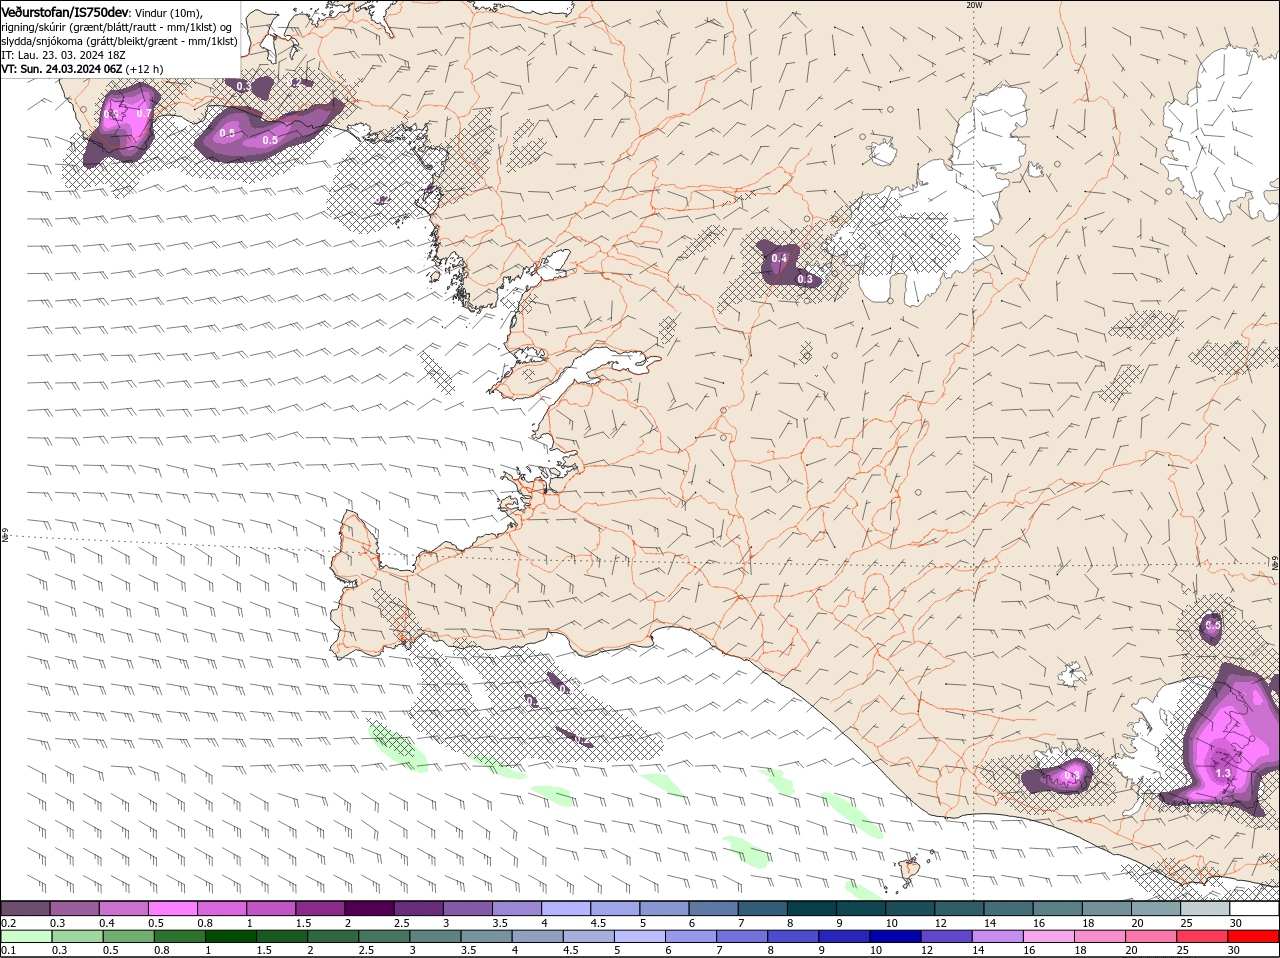The width and height of the screenshot is (1280, 958).
Task: Pick upper scale dark teal swatch at 8
Action: pos(810,908)
